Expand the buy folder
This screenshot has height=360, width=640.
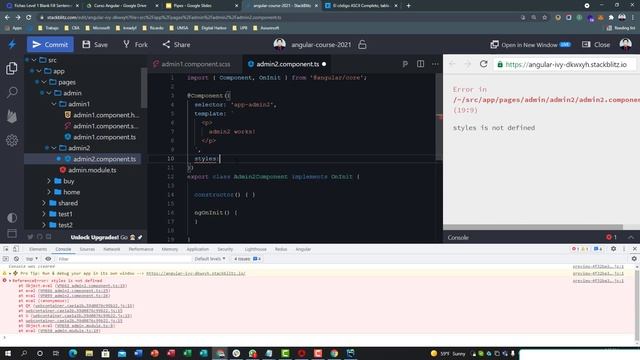click(49, 181)
